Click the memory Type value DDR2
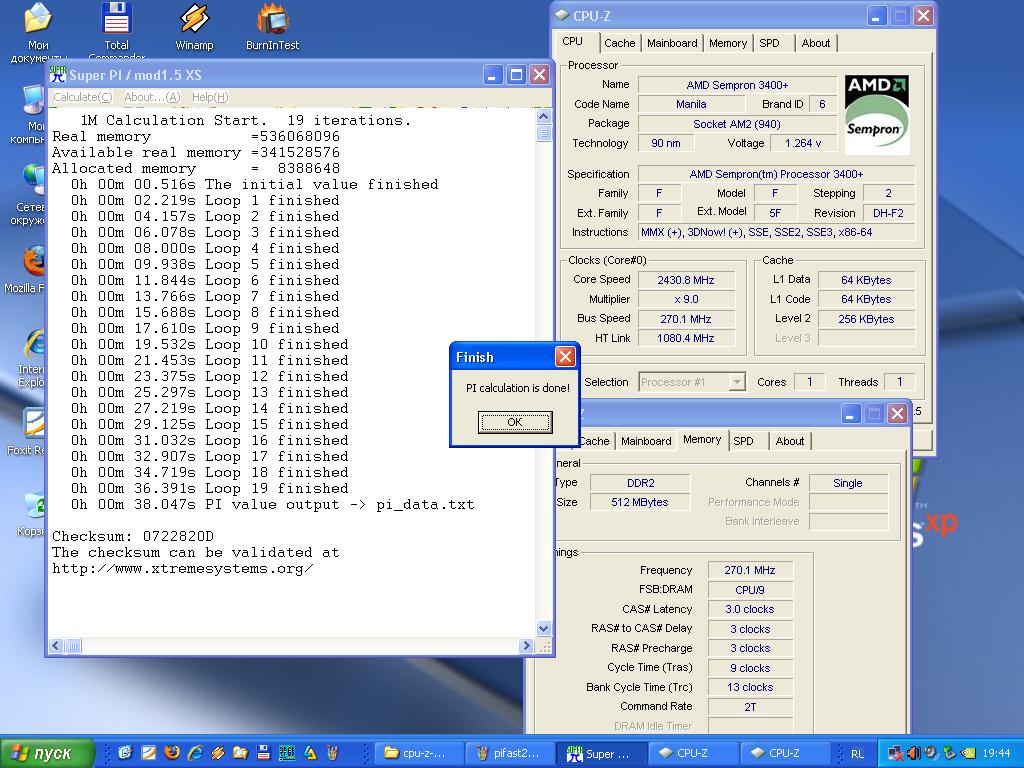The image size is (1024, 768). click(x=640, y=483)
